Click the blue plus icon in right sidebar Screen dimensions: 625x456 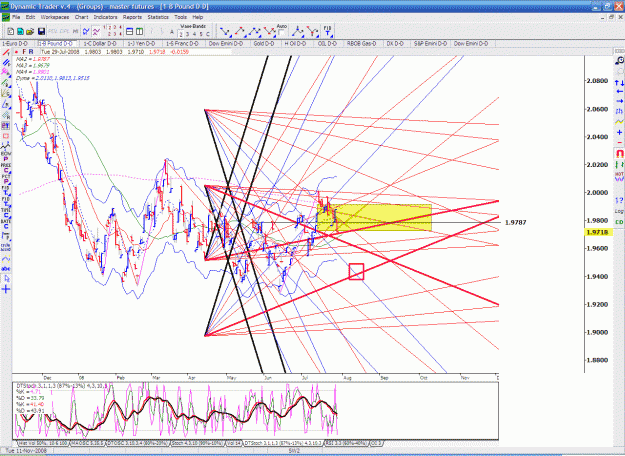coord(619,132)
